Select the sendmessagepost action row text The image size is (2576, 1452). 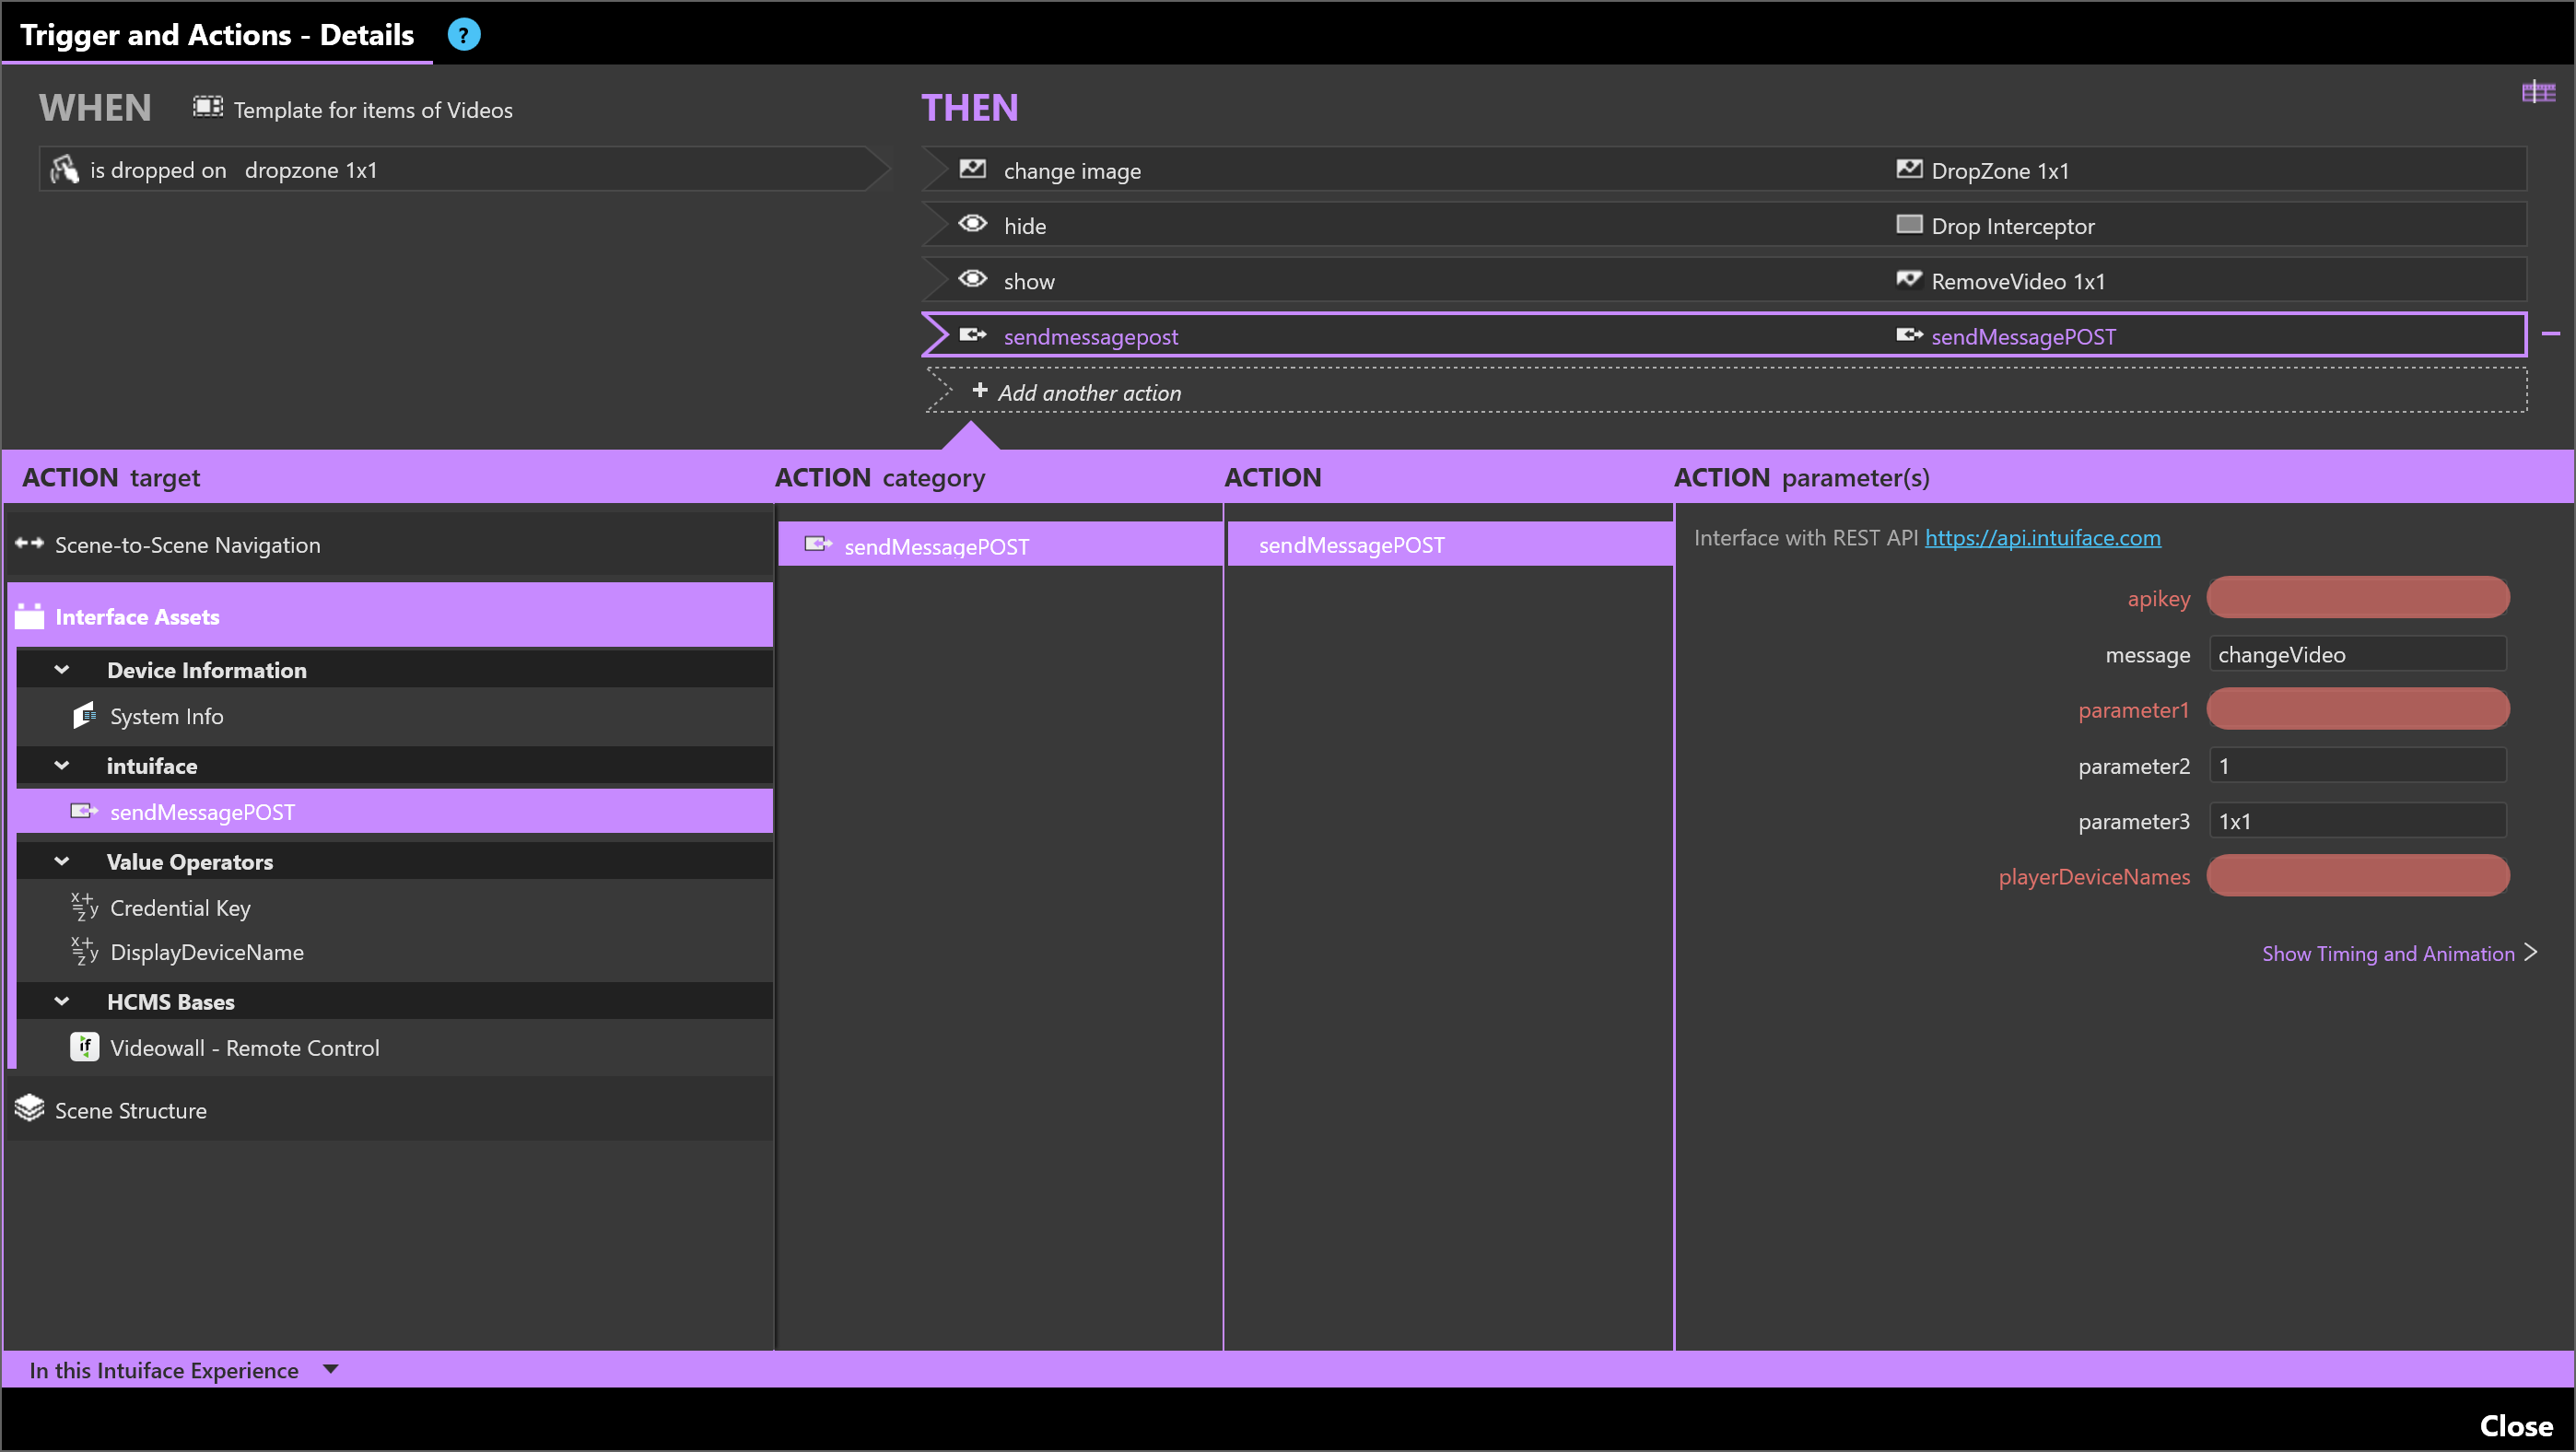click(1090, 337)
